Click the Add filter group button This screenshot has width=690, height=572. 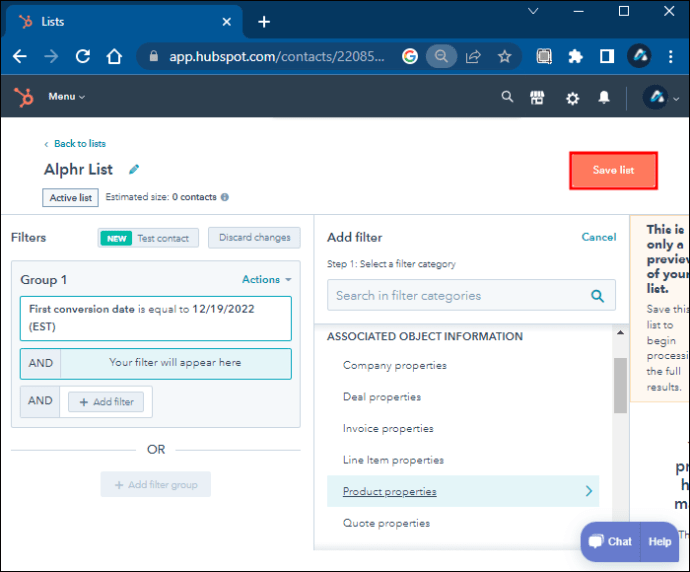(156, 484)
